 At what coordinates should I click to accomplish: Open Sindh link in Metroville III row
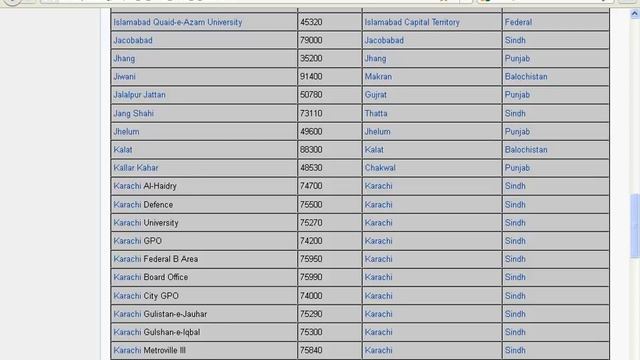[515, 350]
